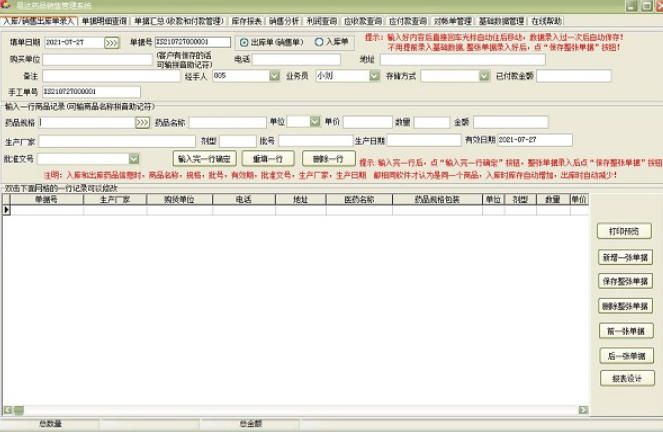Click the horizontal scrollbar thumb of grid
This screenshot has height=432, width=663.
coord(19,410)
